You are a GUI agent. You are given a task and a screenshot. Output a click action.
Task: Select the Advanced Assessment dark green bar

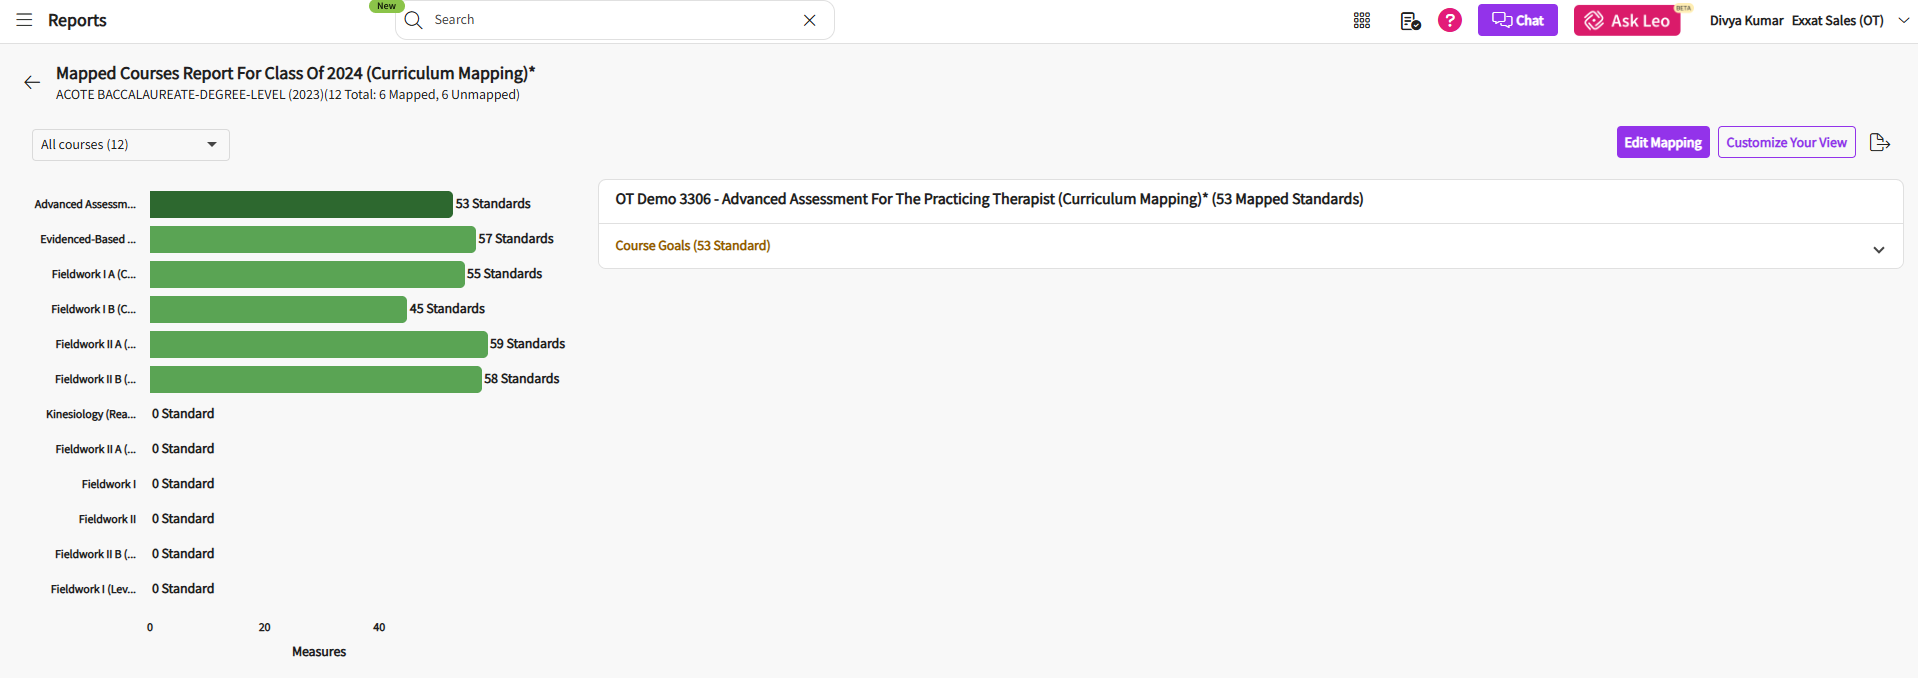point(301,204)
